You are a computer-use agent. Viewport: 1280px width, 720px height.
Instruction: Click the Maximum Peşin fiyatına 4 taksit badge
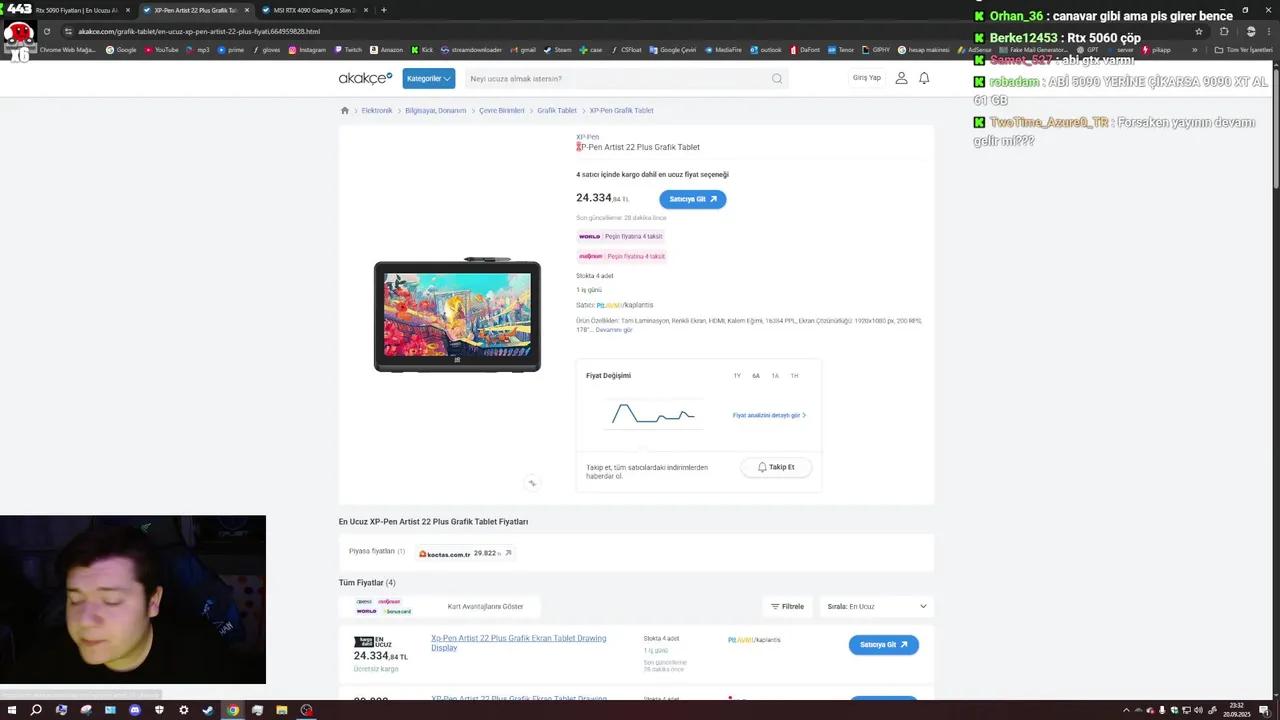pos(622,256)
